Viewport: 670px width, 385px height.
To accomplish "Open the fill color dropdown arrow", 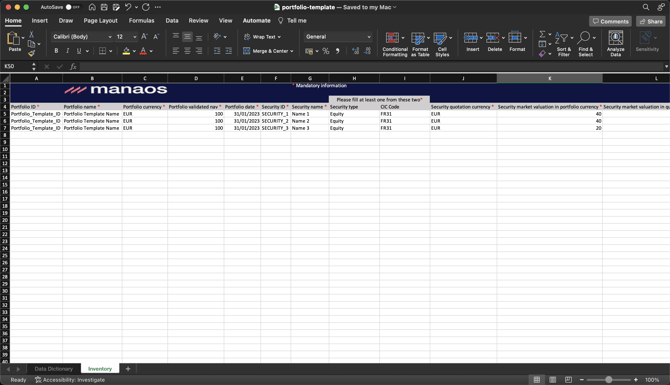I will point(134,51).
